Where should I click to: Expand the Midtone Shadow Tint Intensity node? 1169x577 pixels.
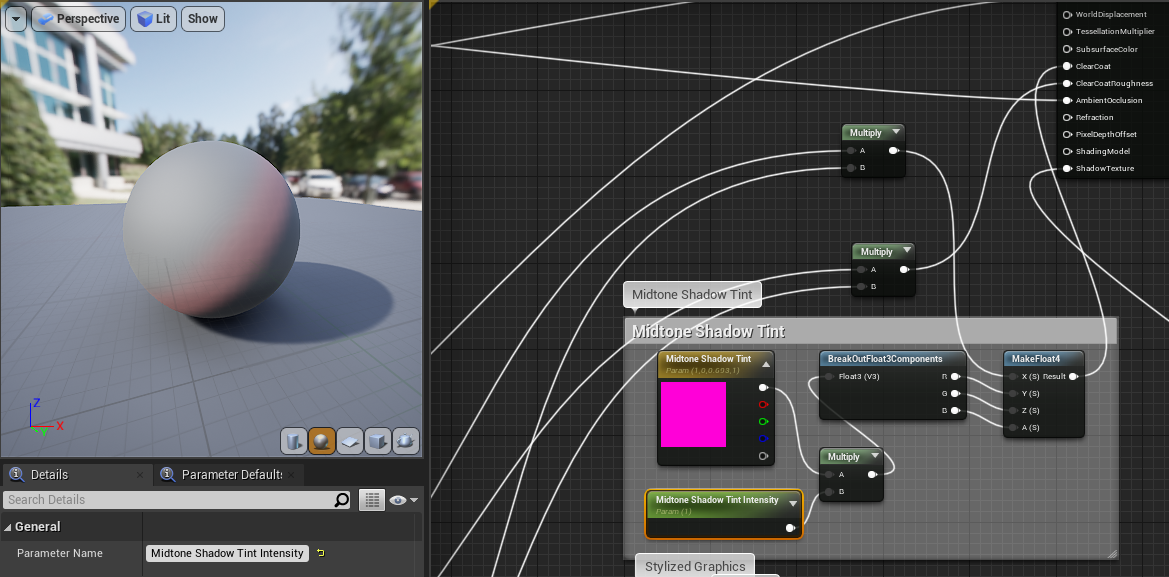pos(793,504)
